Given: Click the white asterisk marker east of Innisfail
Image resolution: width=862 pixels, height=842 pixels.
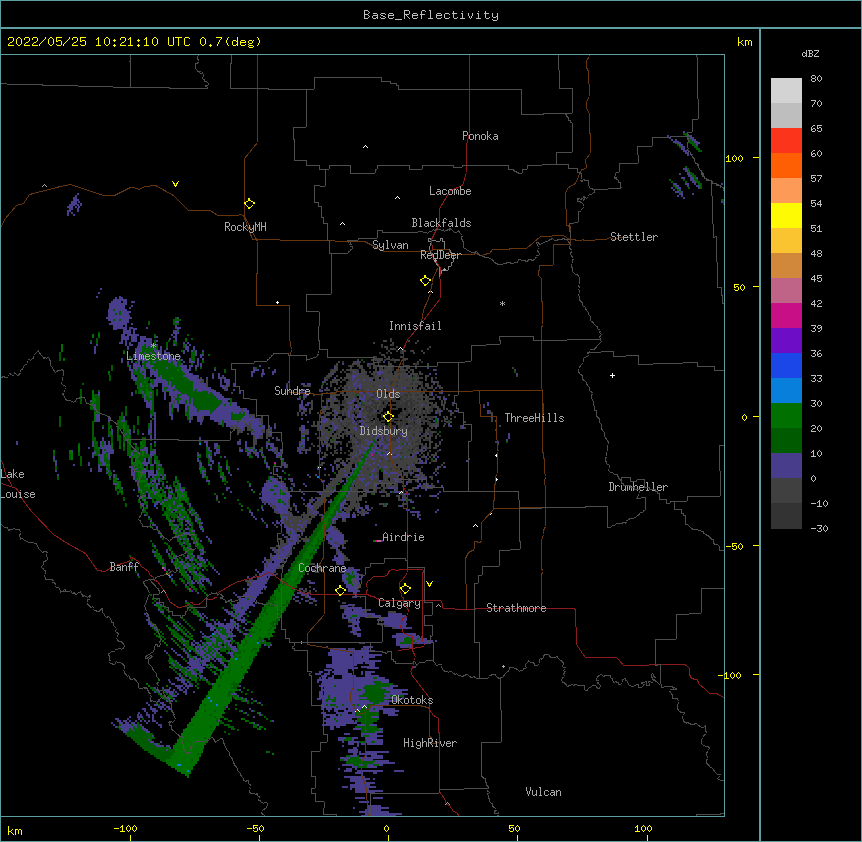Looking at the screenshot, I should coord(502,303).
